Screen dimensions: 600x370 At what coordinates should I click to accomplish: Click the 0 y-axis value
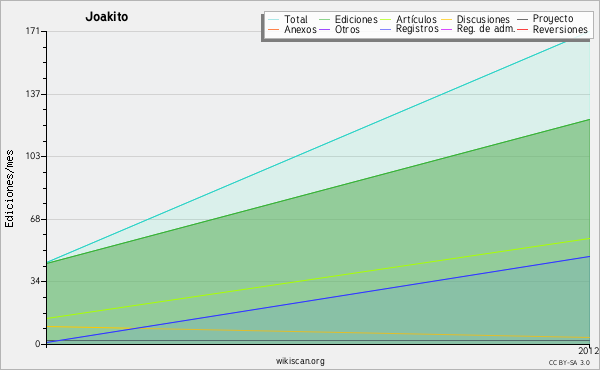[x=38, y=344]
